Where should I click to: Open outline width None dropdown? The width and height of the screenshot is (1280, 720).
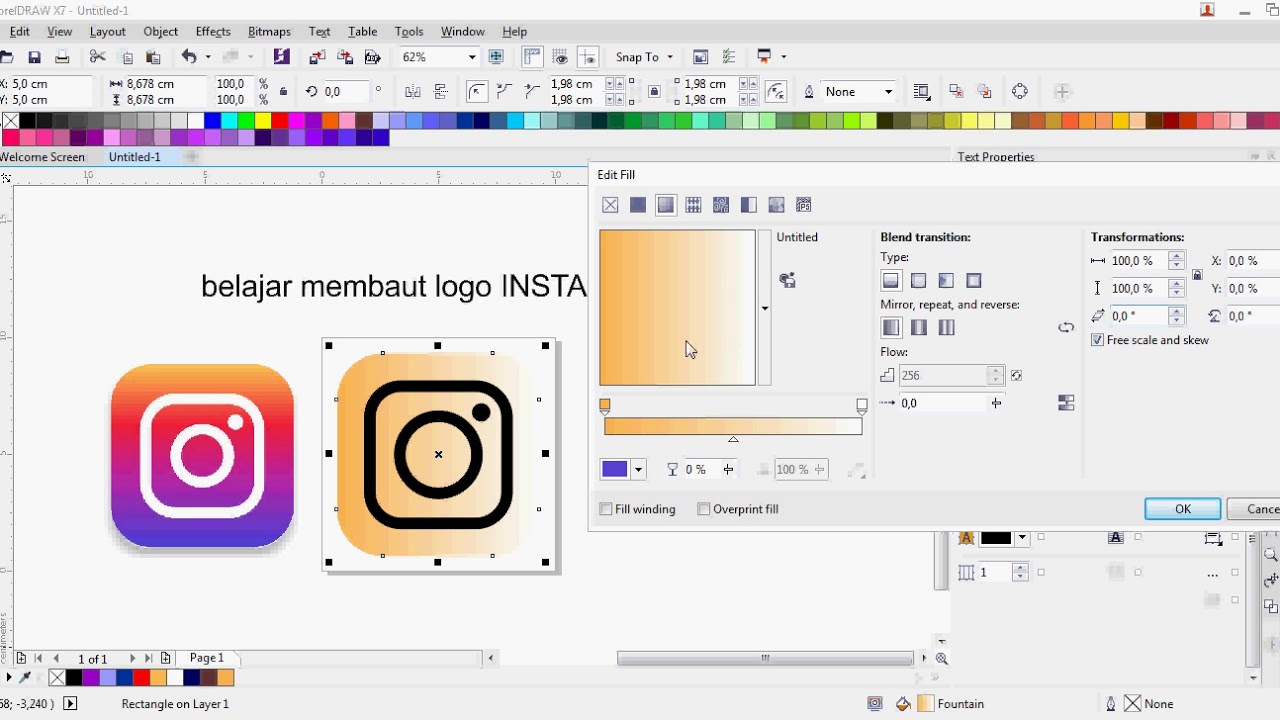887,92
